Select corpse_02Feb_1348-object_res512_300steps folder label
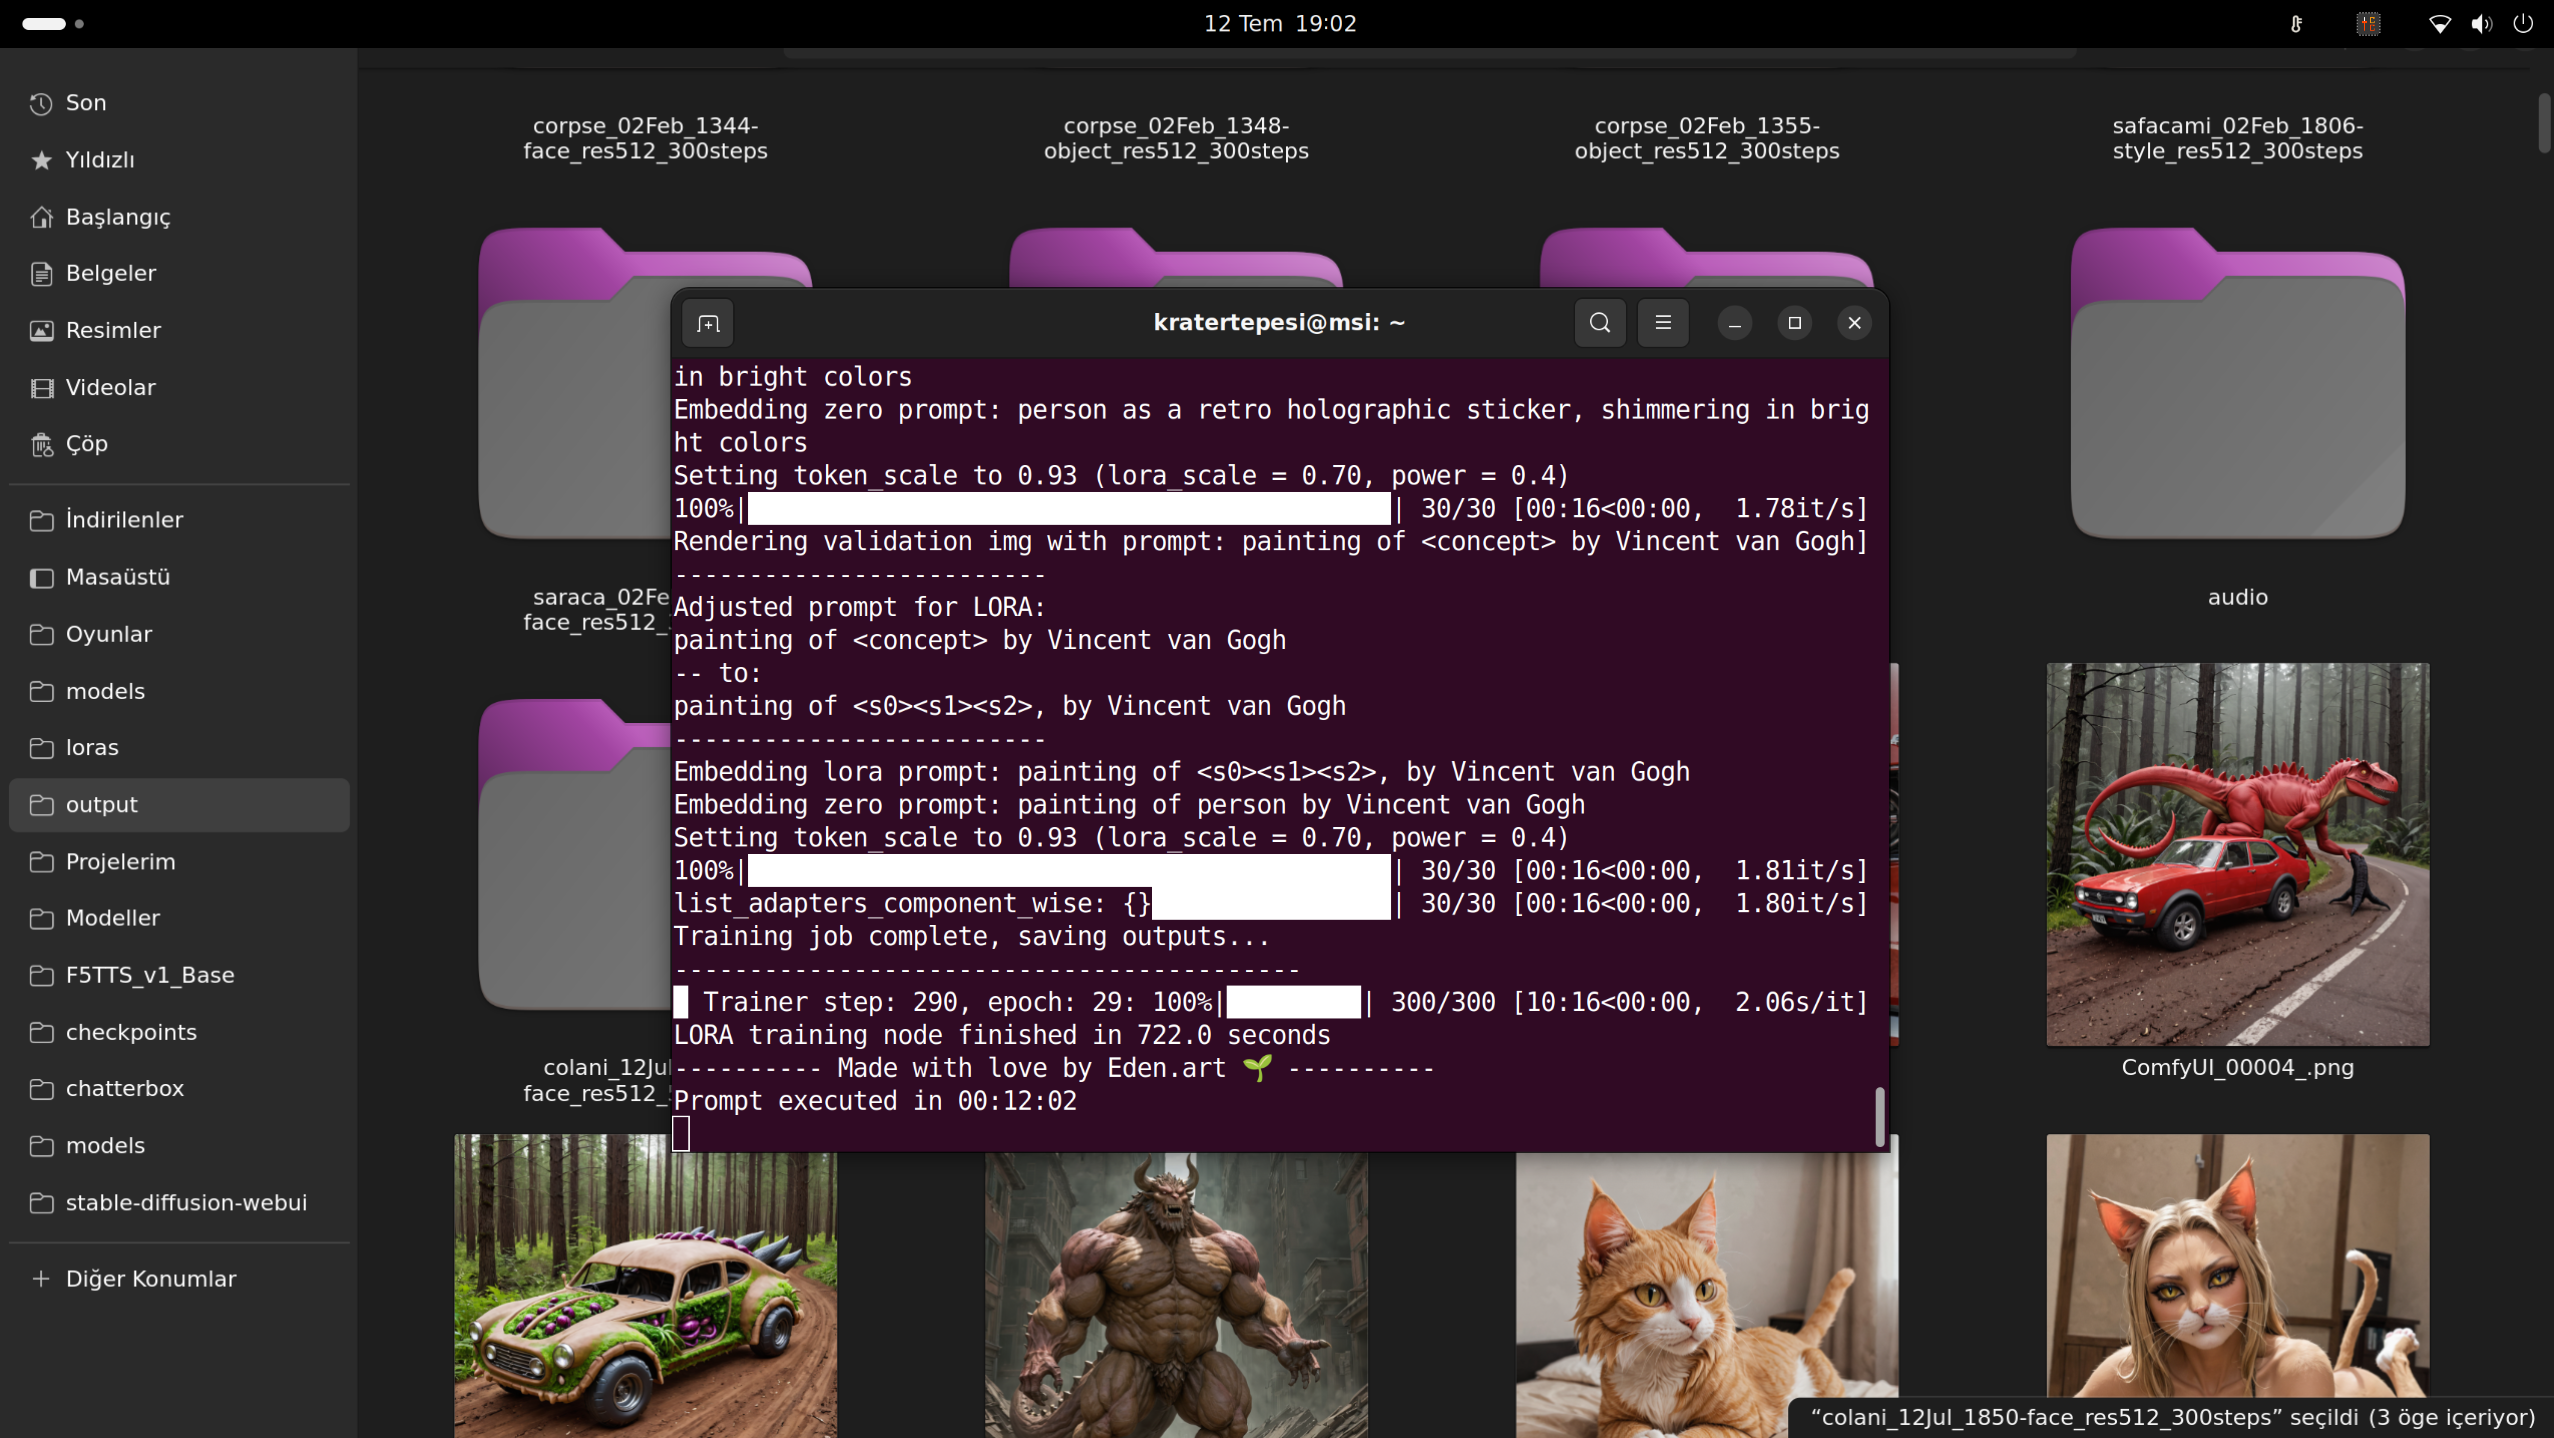 (1176, 138)
